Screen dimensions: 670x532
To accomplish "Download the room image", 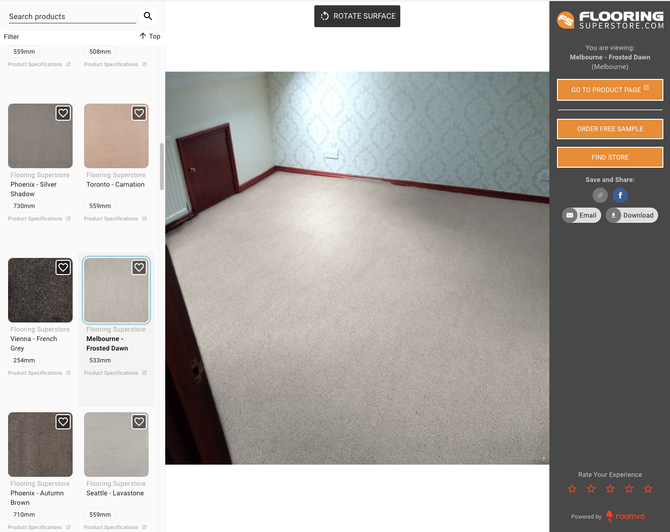I will (x=632, y=215).
